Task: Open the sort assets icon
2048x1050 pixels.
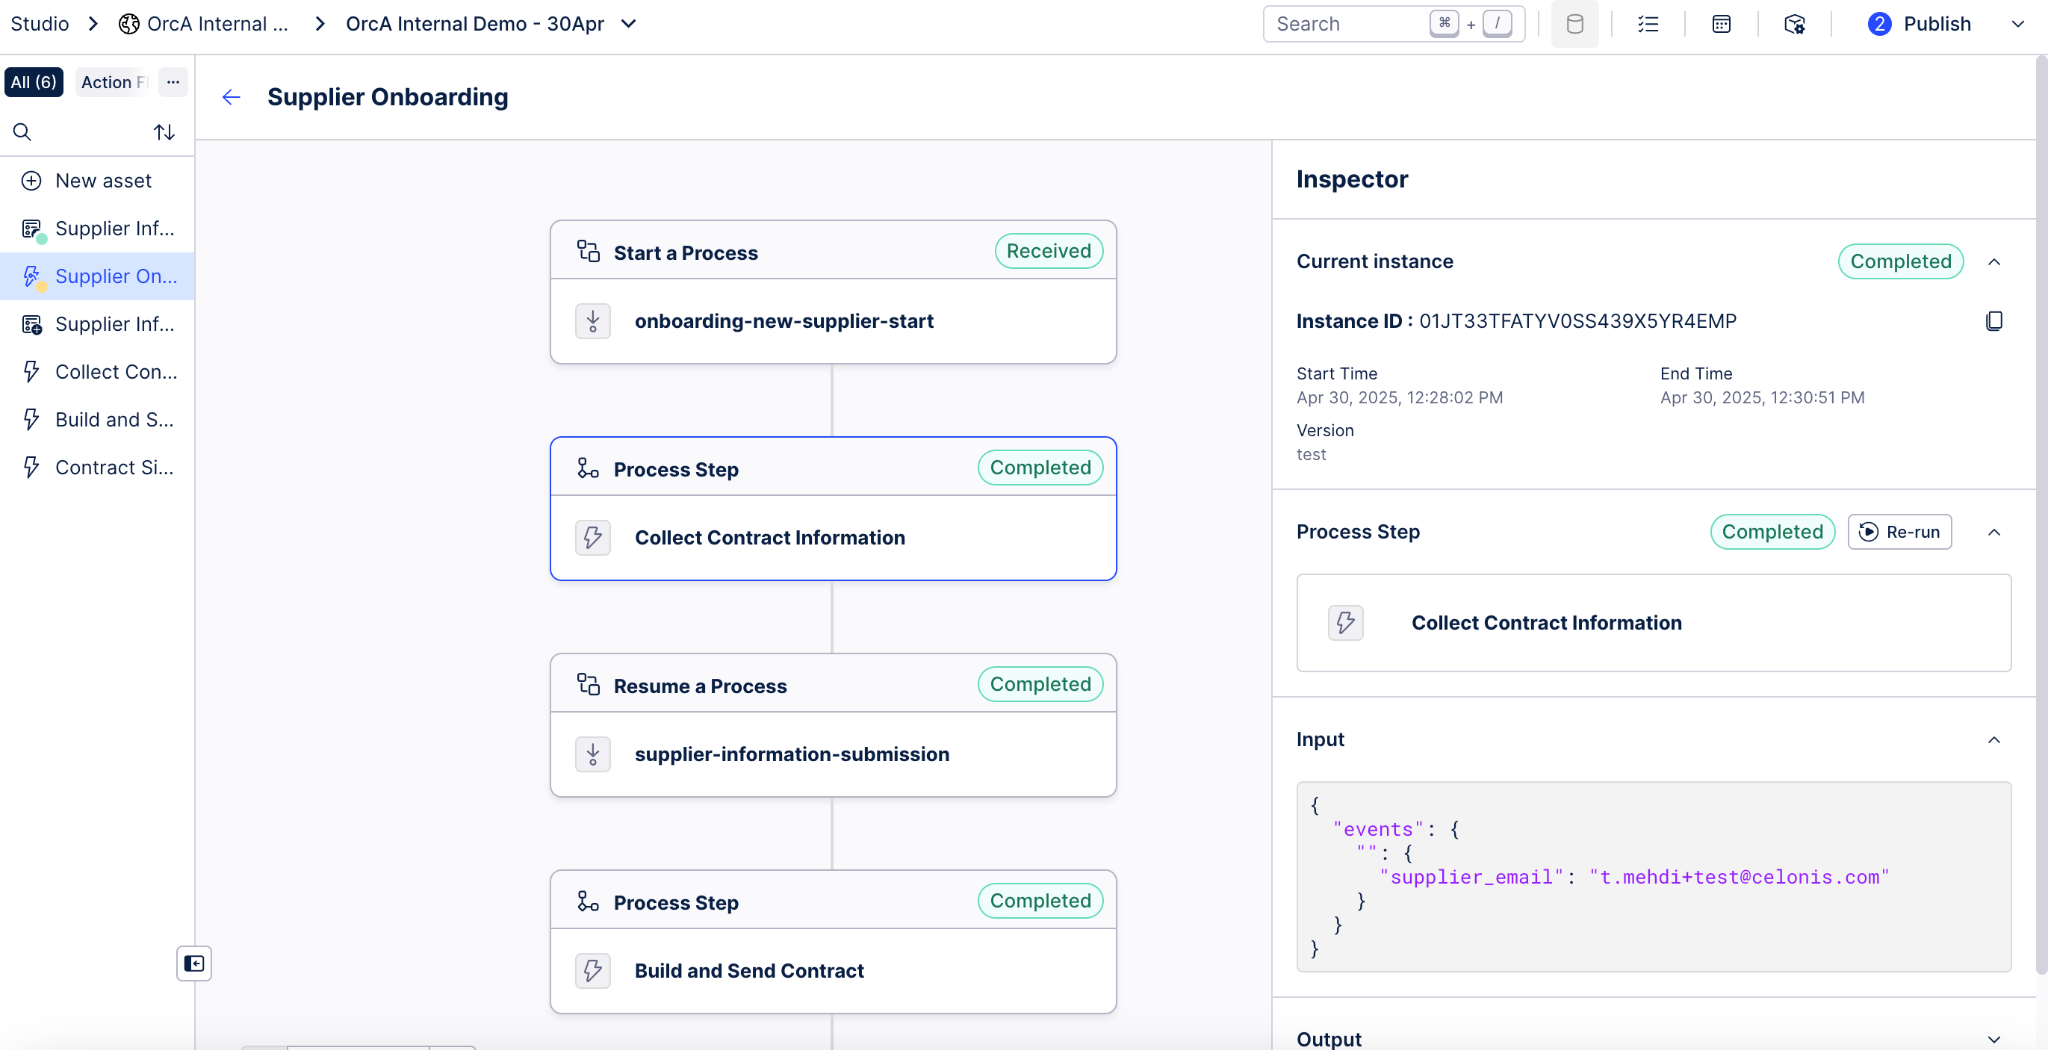Action: tap(164, 132)
